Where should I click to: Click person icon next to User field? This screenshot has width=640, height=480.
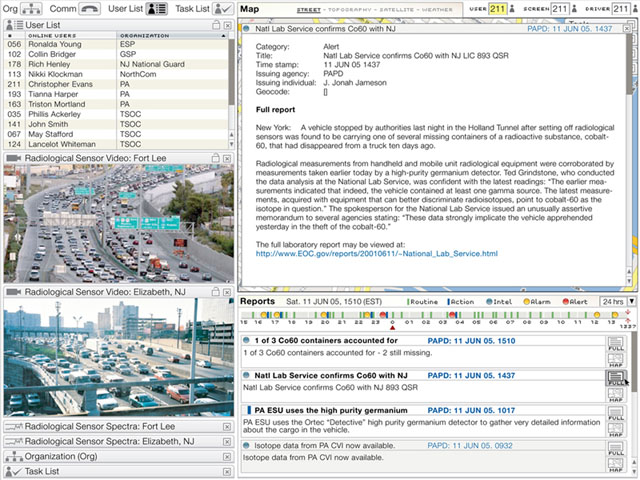pos(512,9)
